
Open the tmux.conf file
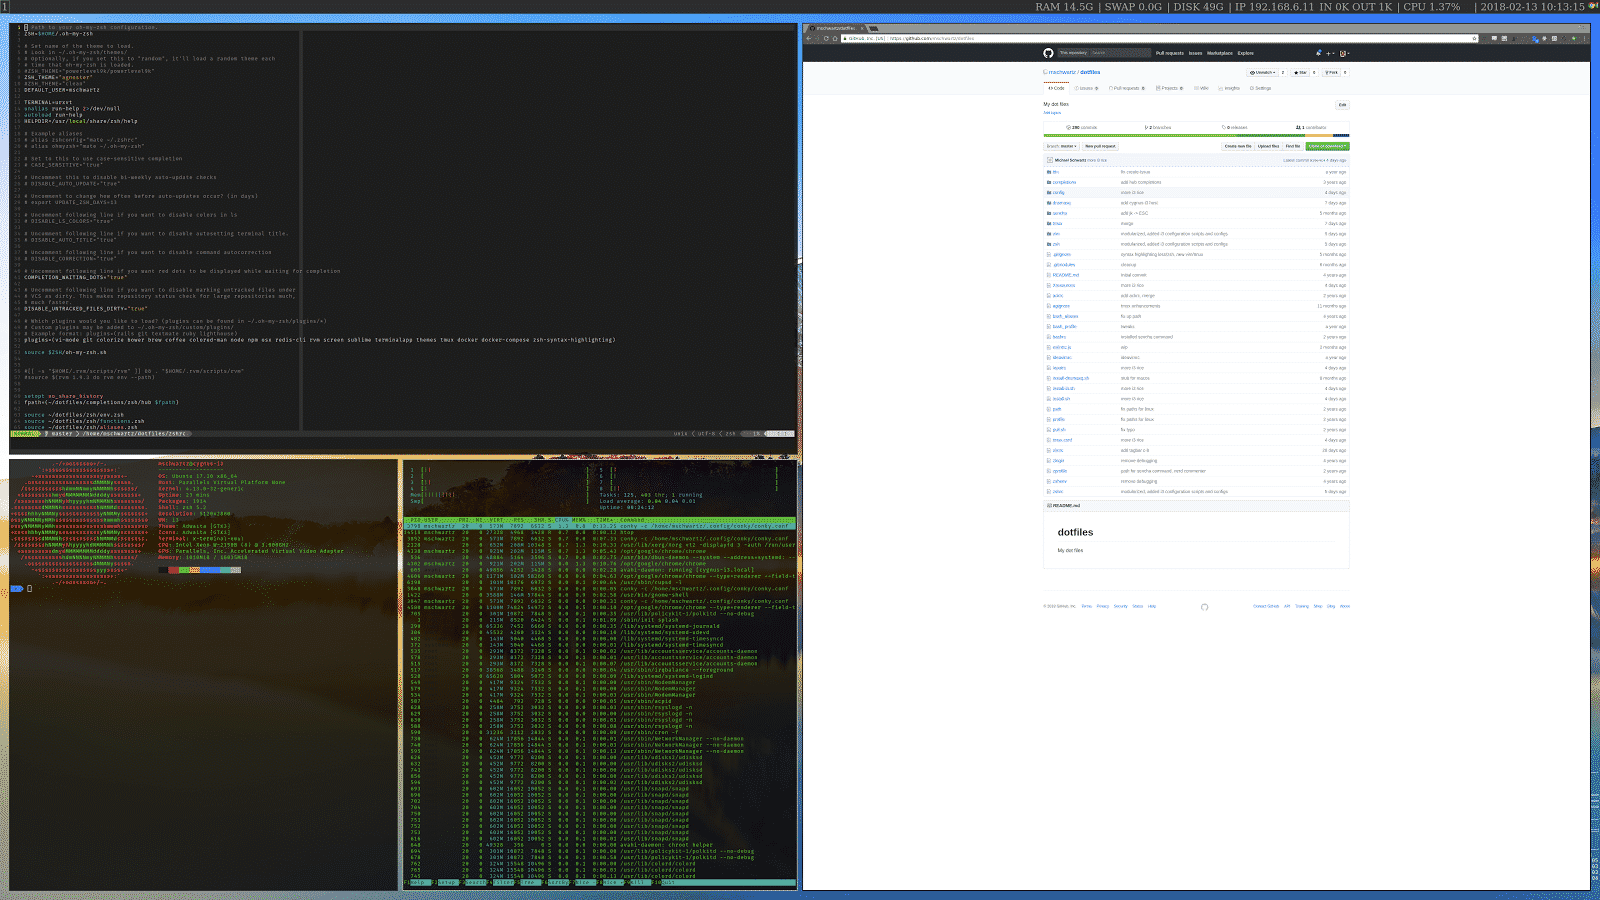coord(1062,440)
